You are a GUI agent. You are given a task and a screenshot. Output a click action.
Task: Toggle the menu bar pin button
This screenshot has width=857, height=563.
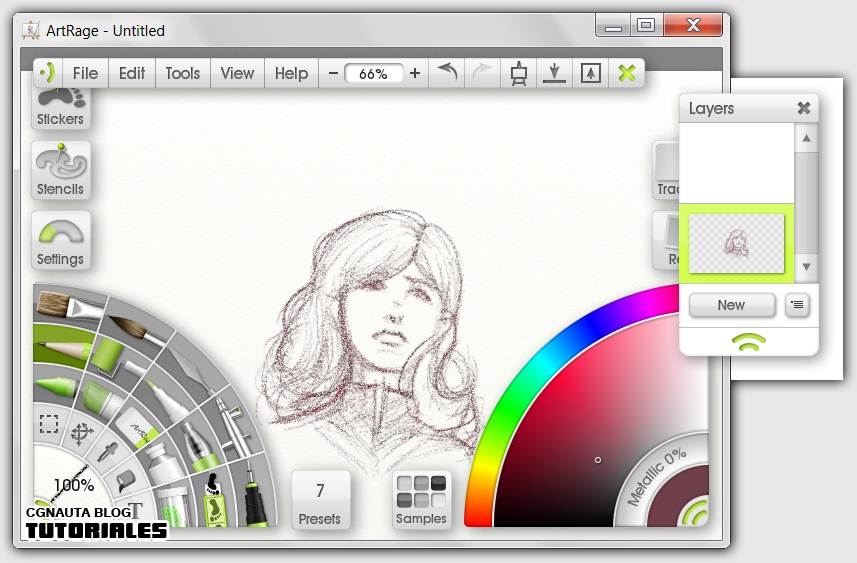point(48,73)
